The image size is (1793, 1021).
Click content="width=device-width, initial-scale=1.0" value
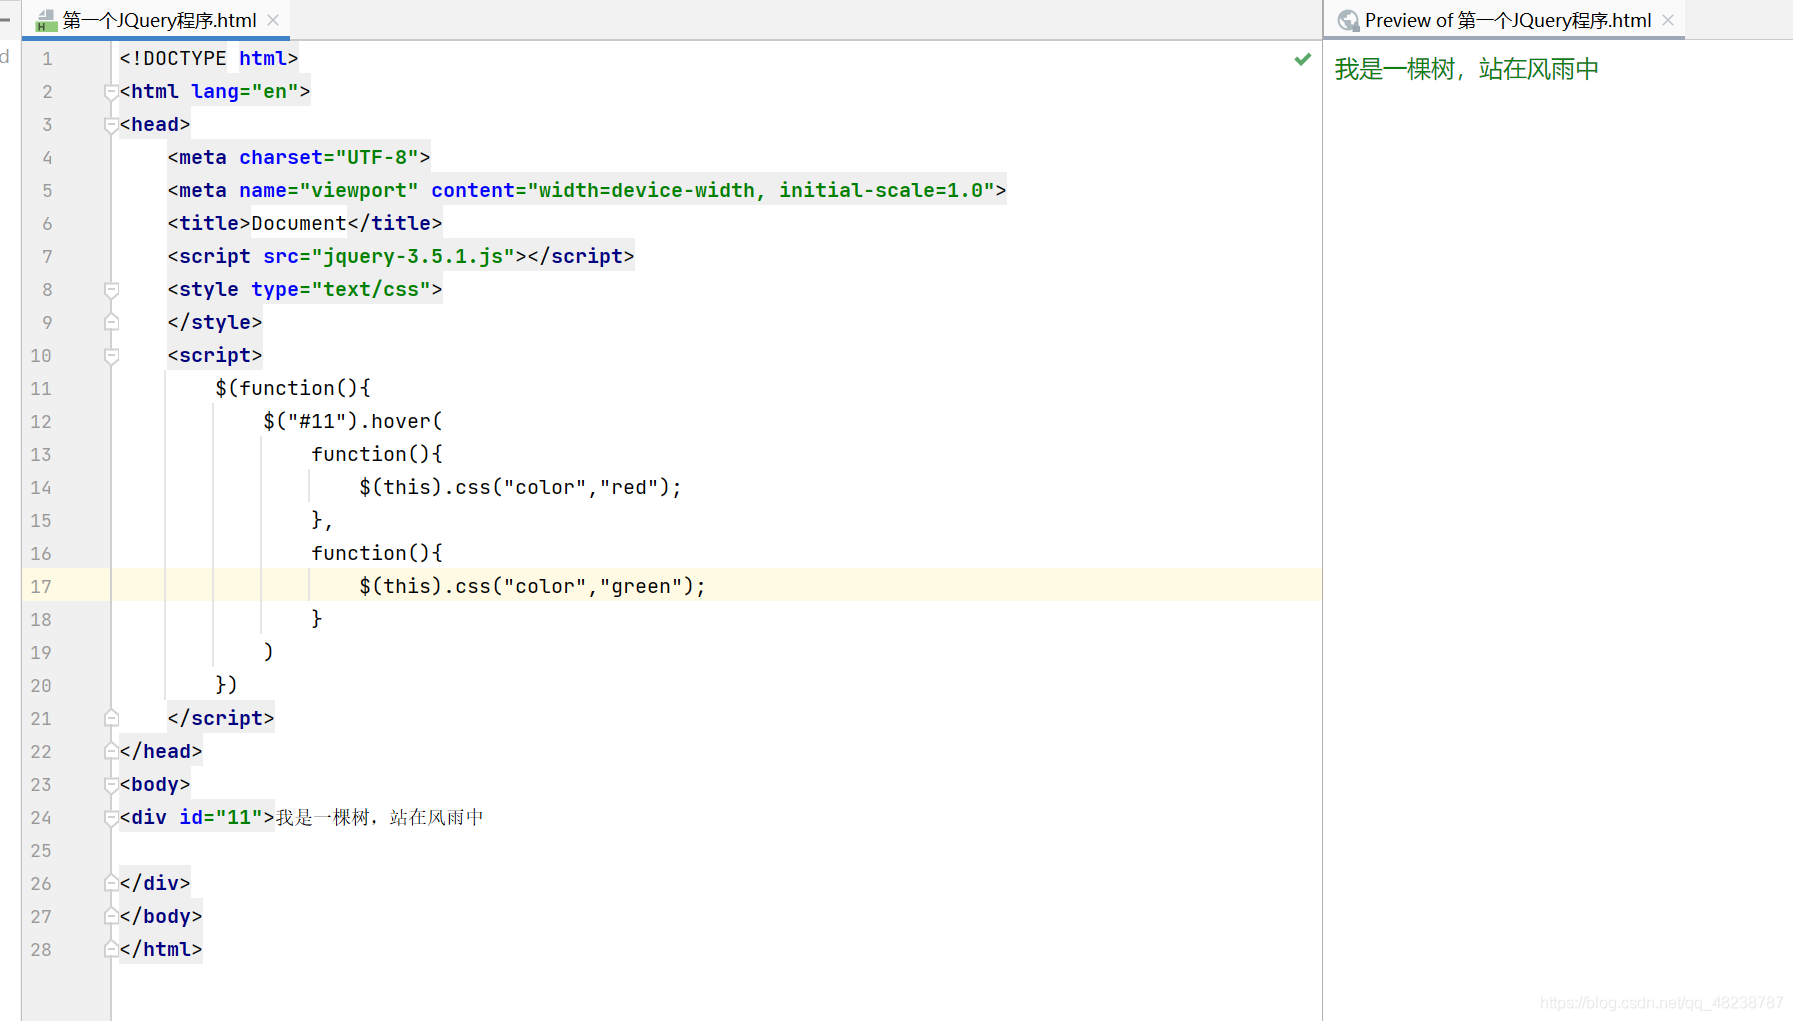point(713,191)
